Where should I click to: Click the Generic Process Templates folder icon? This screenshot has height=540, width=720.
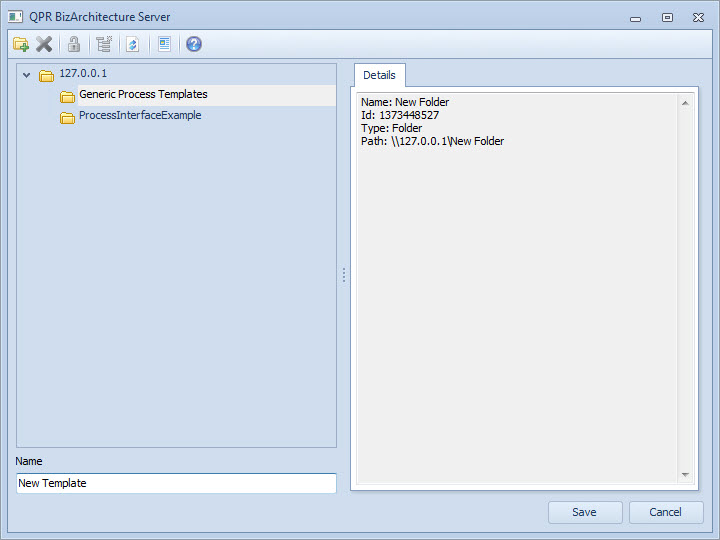(68, 96)
